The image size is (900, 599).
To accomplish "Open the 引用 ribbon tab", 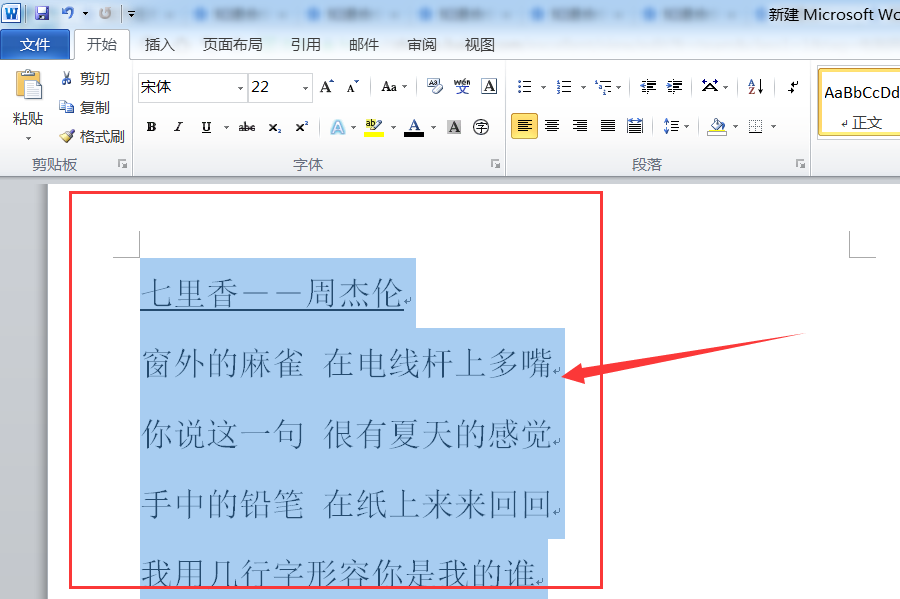I will pos(305,44).
